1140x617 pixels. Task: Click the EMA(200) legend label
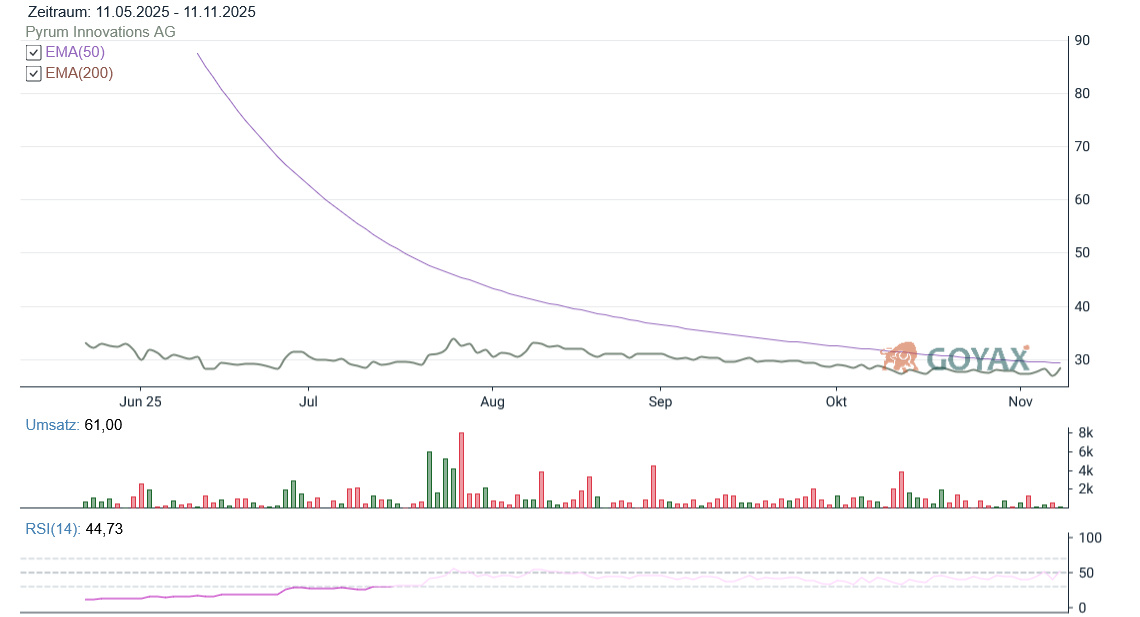(x=79, y=73)
